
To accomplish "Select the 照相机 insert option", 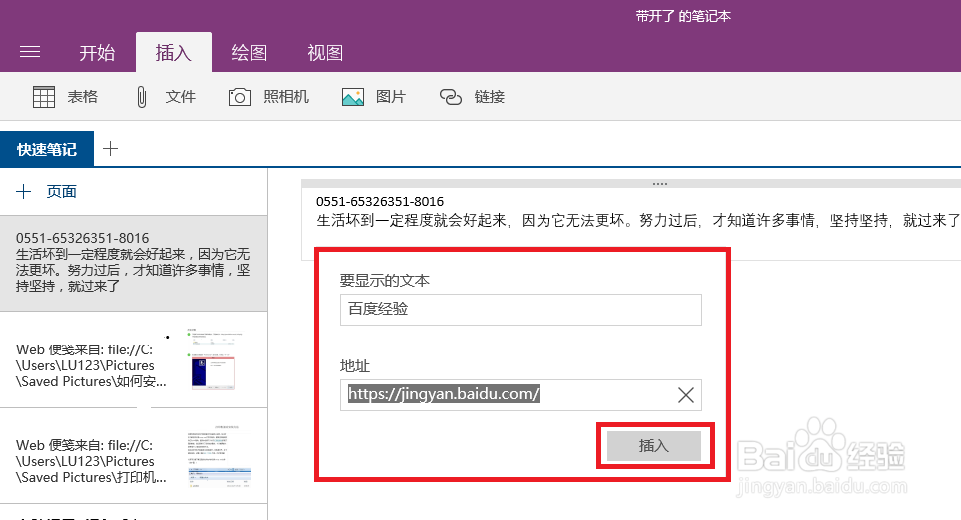I will coord(286,97).
